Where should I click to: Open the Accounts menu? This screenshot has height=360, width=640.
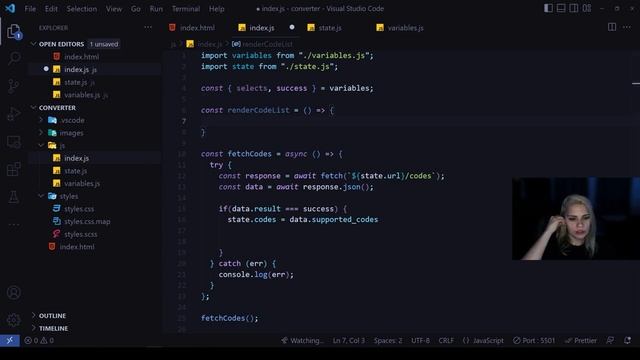point(13,292)
